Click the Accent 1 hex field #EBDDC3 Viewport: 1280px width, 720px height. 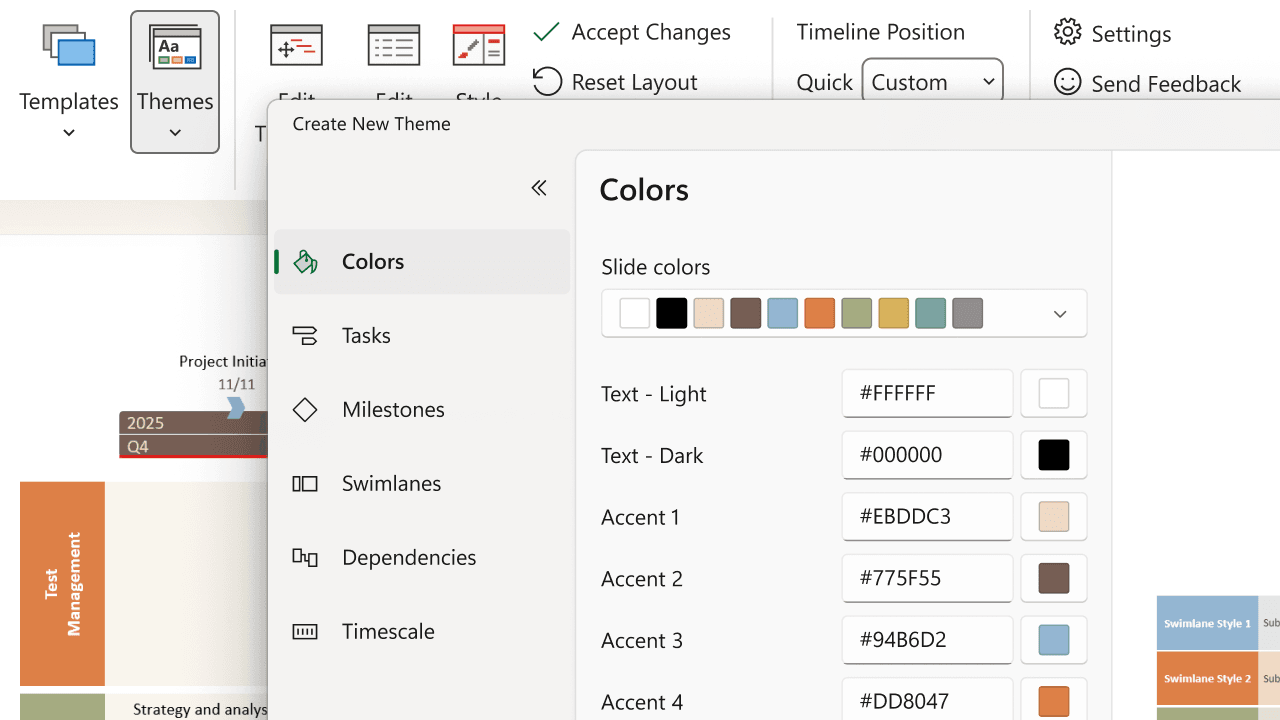click(x=927, y=517)
